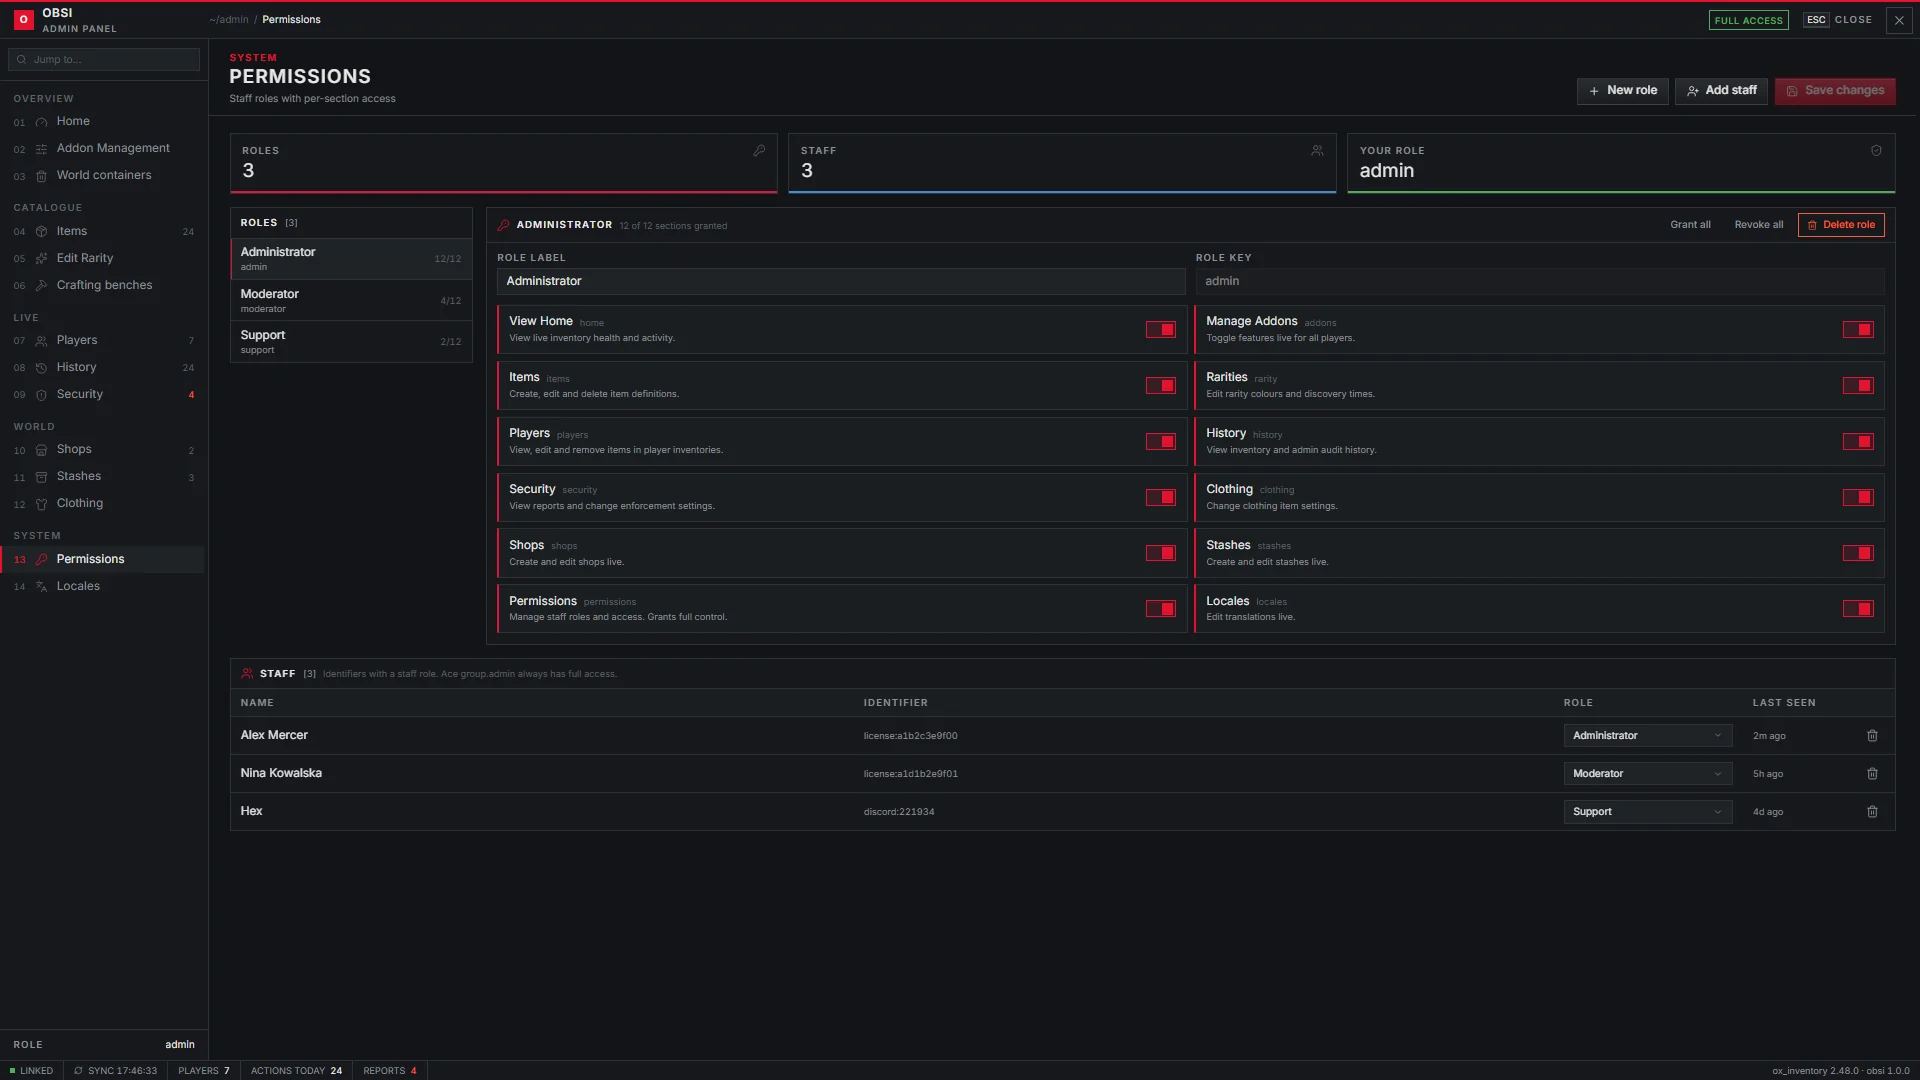Screen dimensions: 1920x1080
Task: Select the Administrator role in list
Action: pyautogui.click(x=351, y=259)
